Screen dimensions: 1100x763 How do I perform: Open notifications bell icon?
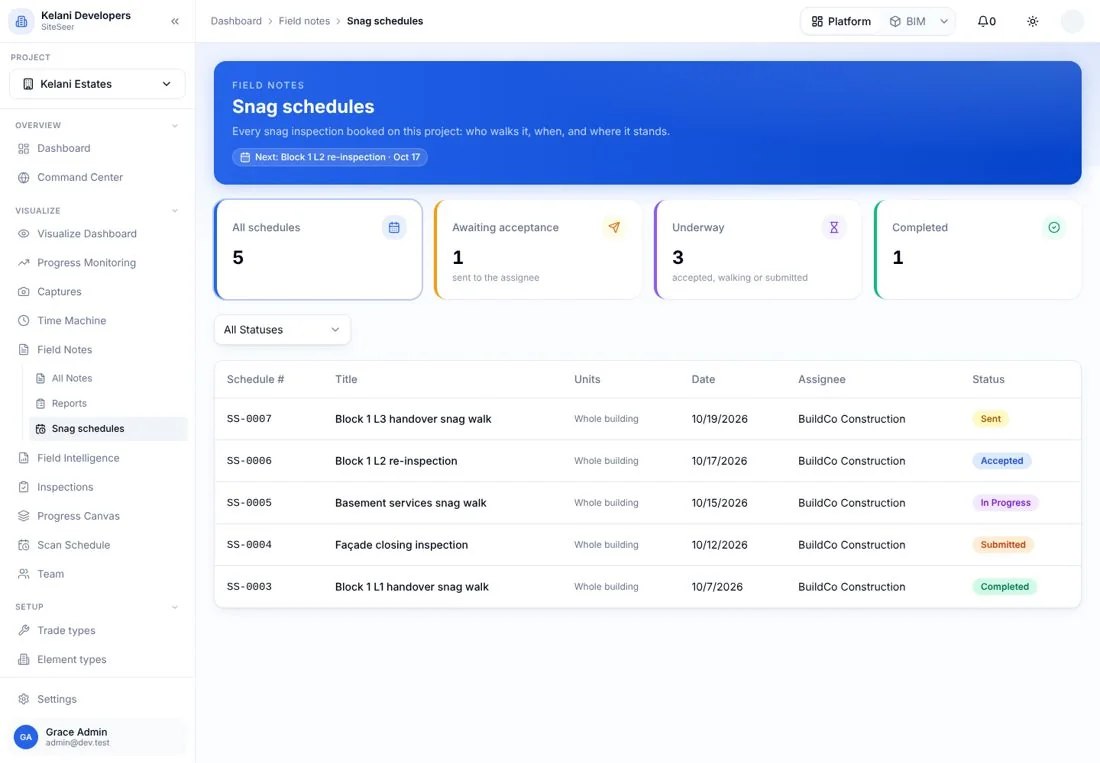point(986,21)
